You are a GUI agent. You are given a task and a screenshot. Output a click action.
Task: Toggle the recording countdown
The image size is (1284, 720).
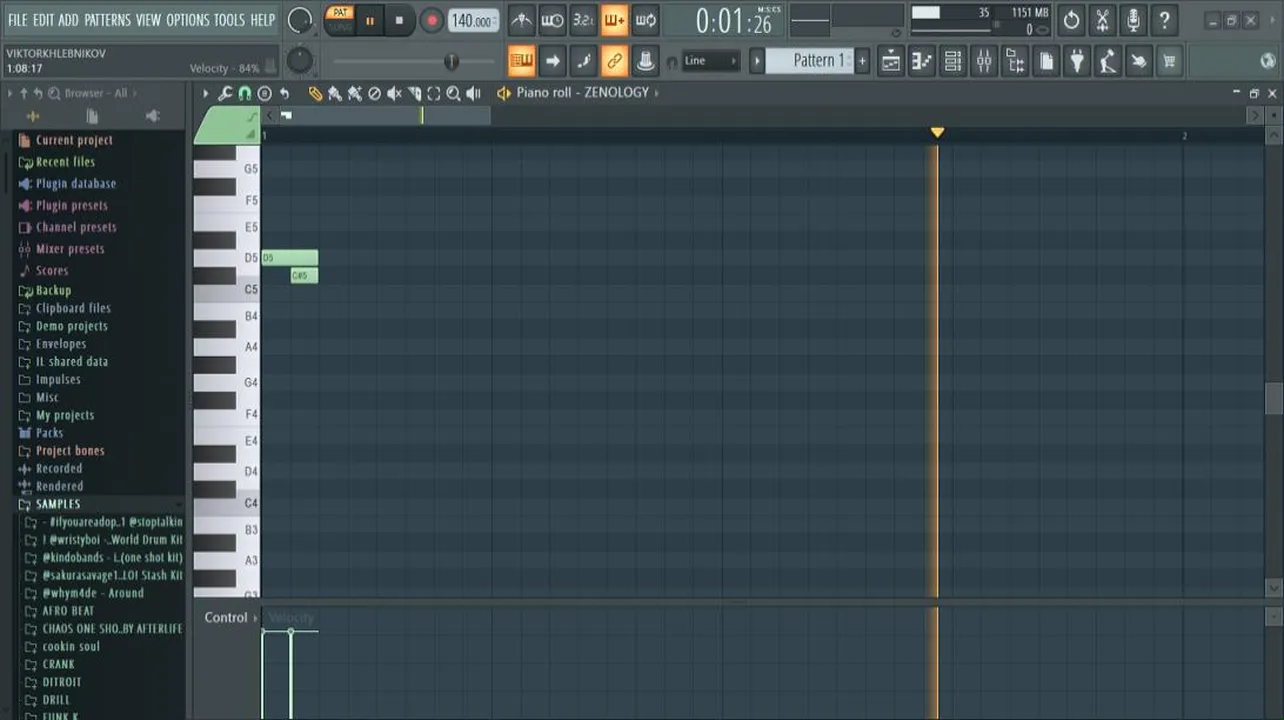point(583,20)
